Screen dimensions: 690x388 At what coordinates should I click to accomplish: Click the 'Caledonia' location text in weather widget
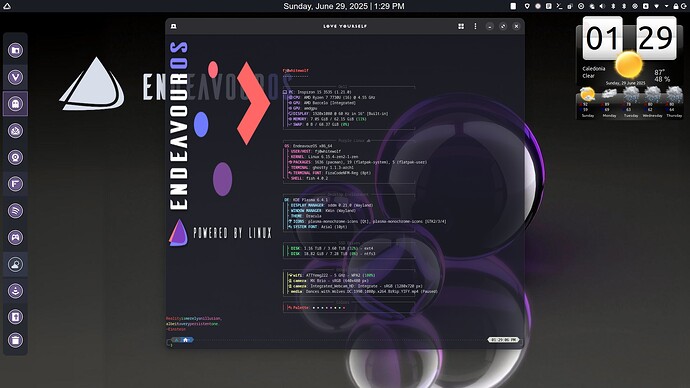pyautogui.click(x=594, y=69)
